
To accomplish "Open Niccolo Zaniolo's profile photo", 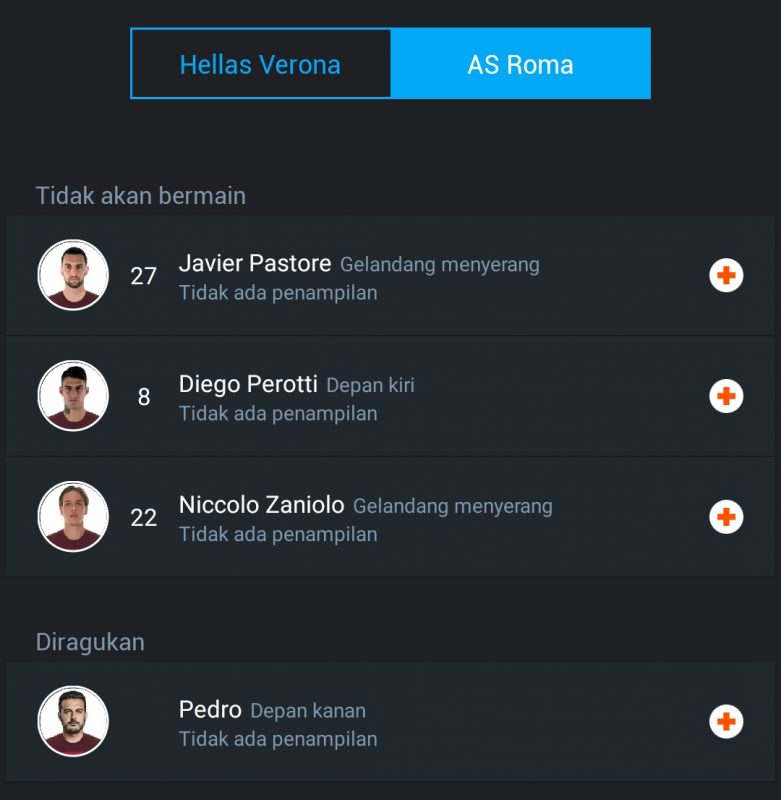I will click(x=73, y=517).
